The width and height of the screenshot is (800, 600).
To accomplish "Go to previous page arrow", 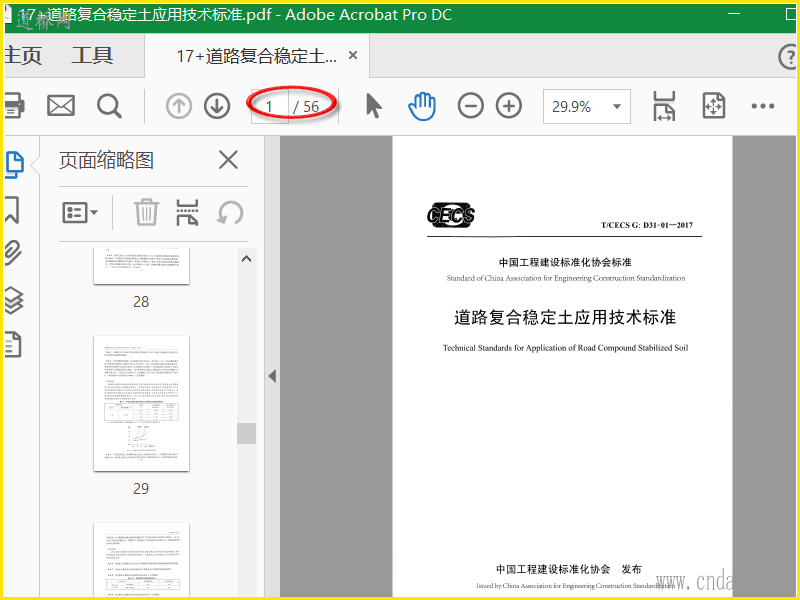I will [x=179, y=106].
